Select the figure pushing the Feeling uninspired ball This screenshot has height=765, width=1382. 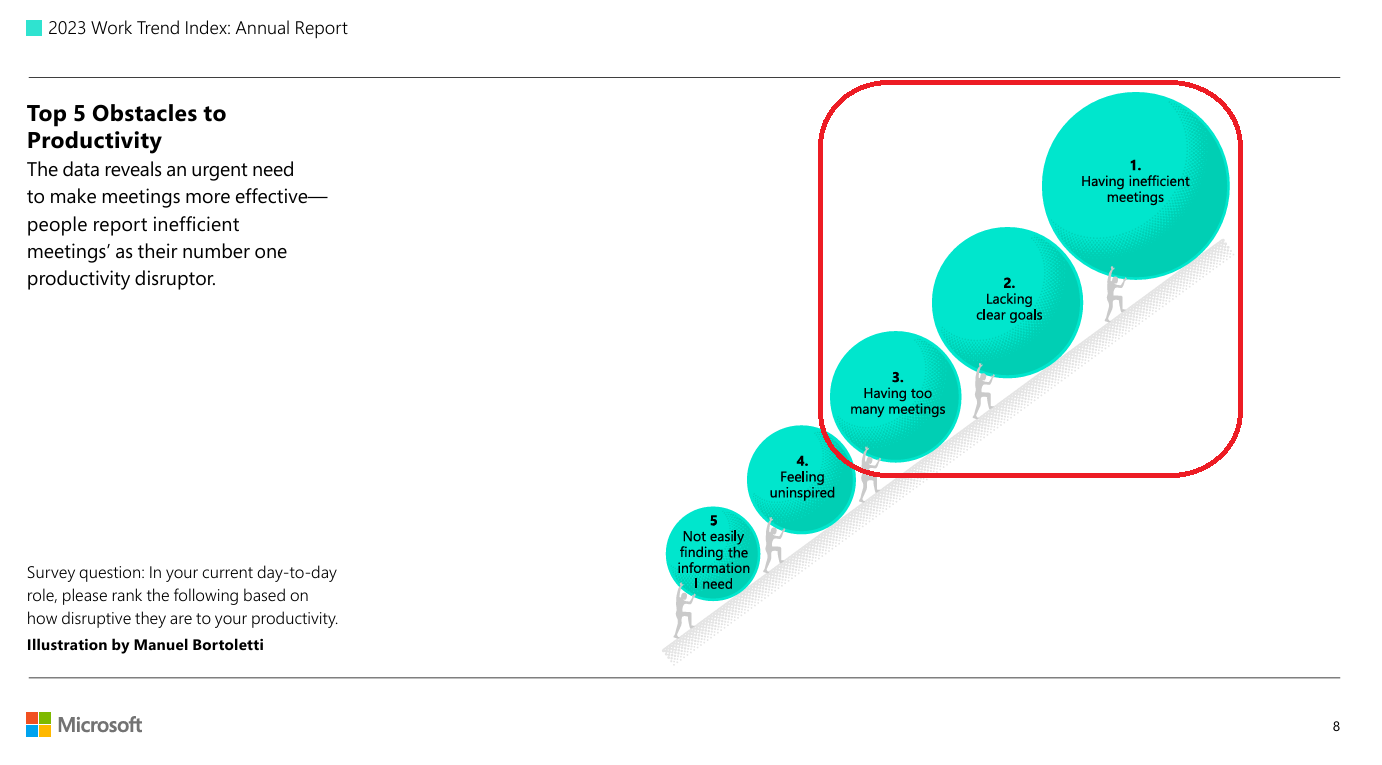[x=772, y=547]
